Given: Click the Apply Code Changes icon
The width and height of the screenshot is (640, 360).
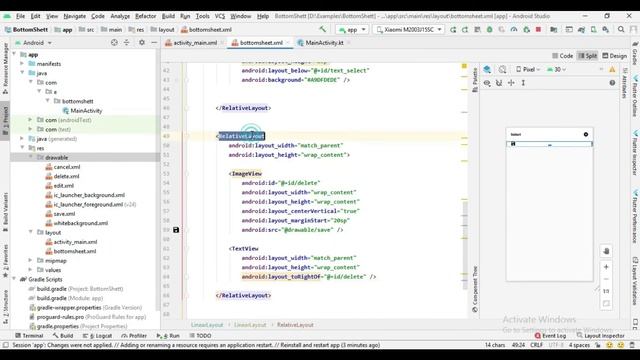Looking at the screenshot, I should tap(477, 29).
